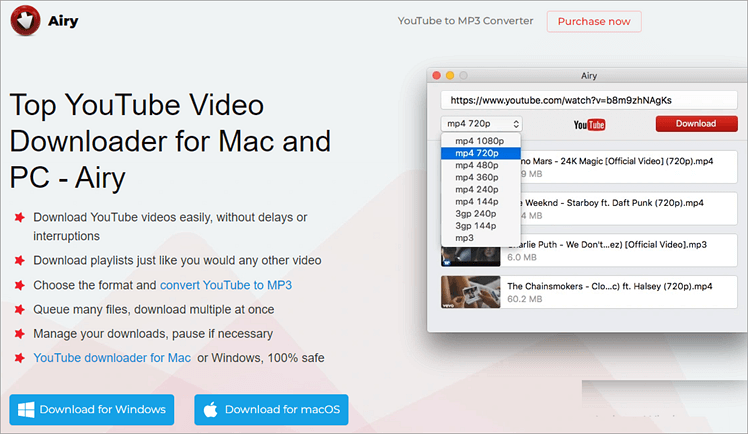The image size is (748, 434).
Task: Click the Airy logo icon
Action: (24, 22)
